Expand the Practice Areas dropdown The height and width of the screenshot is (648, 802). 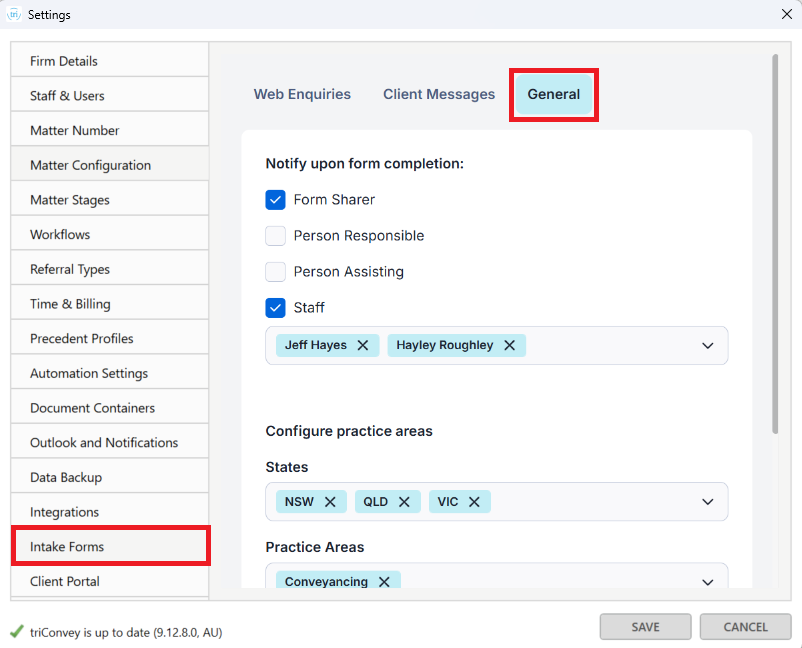708,582
